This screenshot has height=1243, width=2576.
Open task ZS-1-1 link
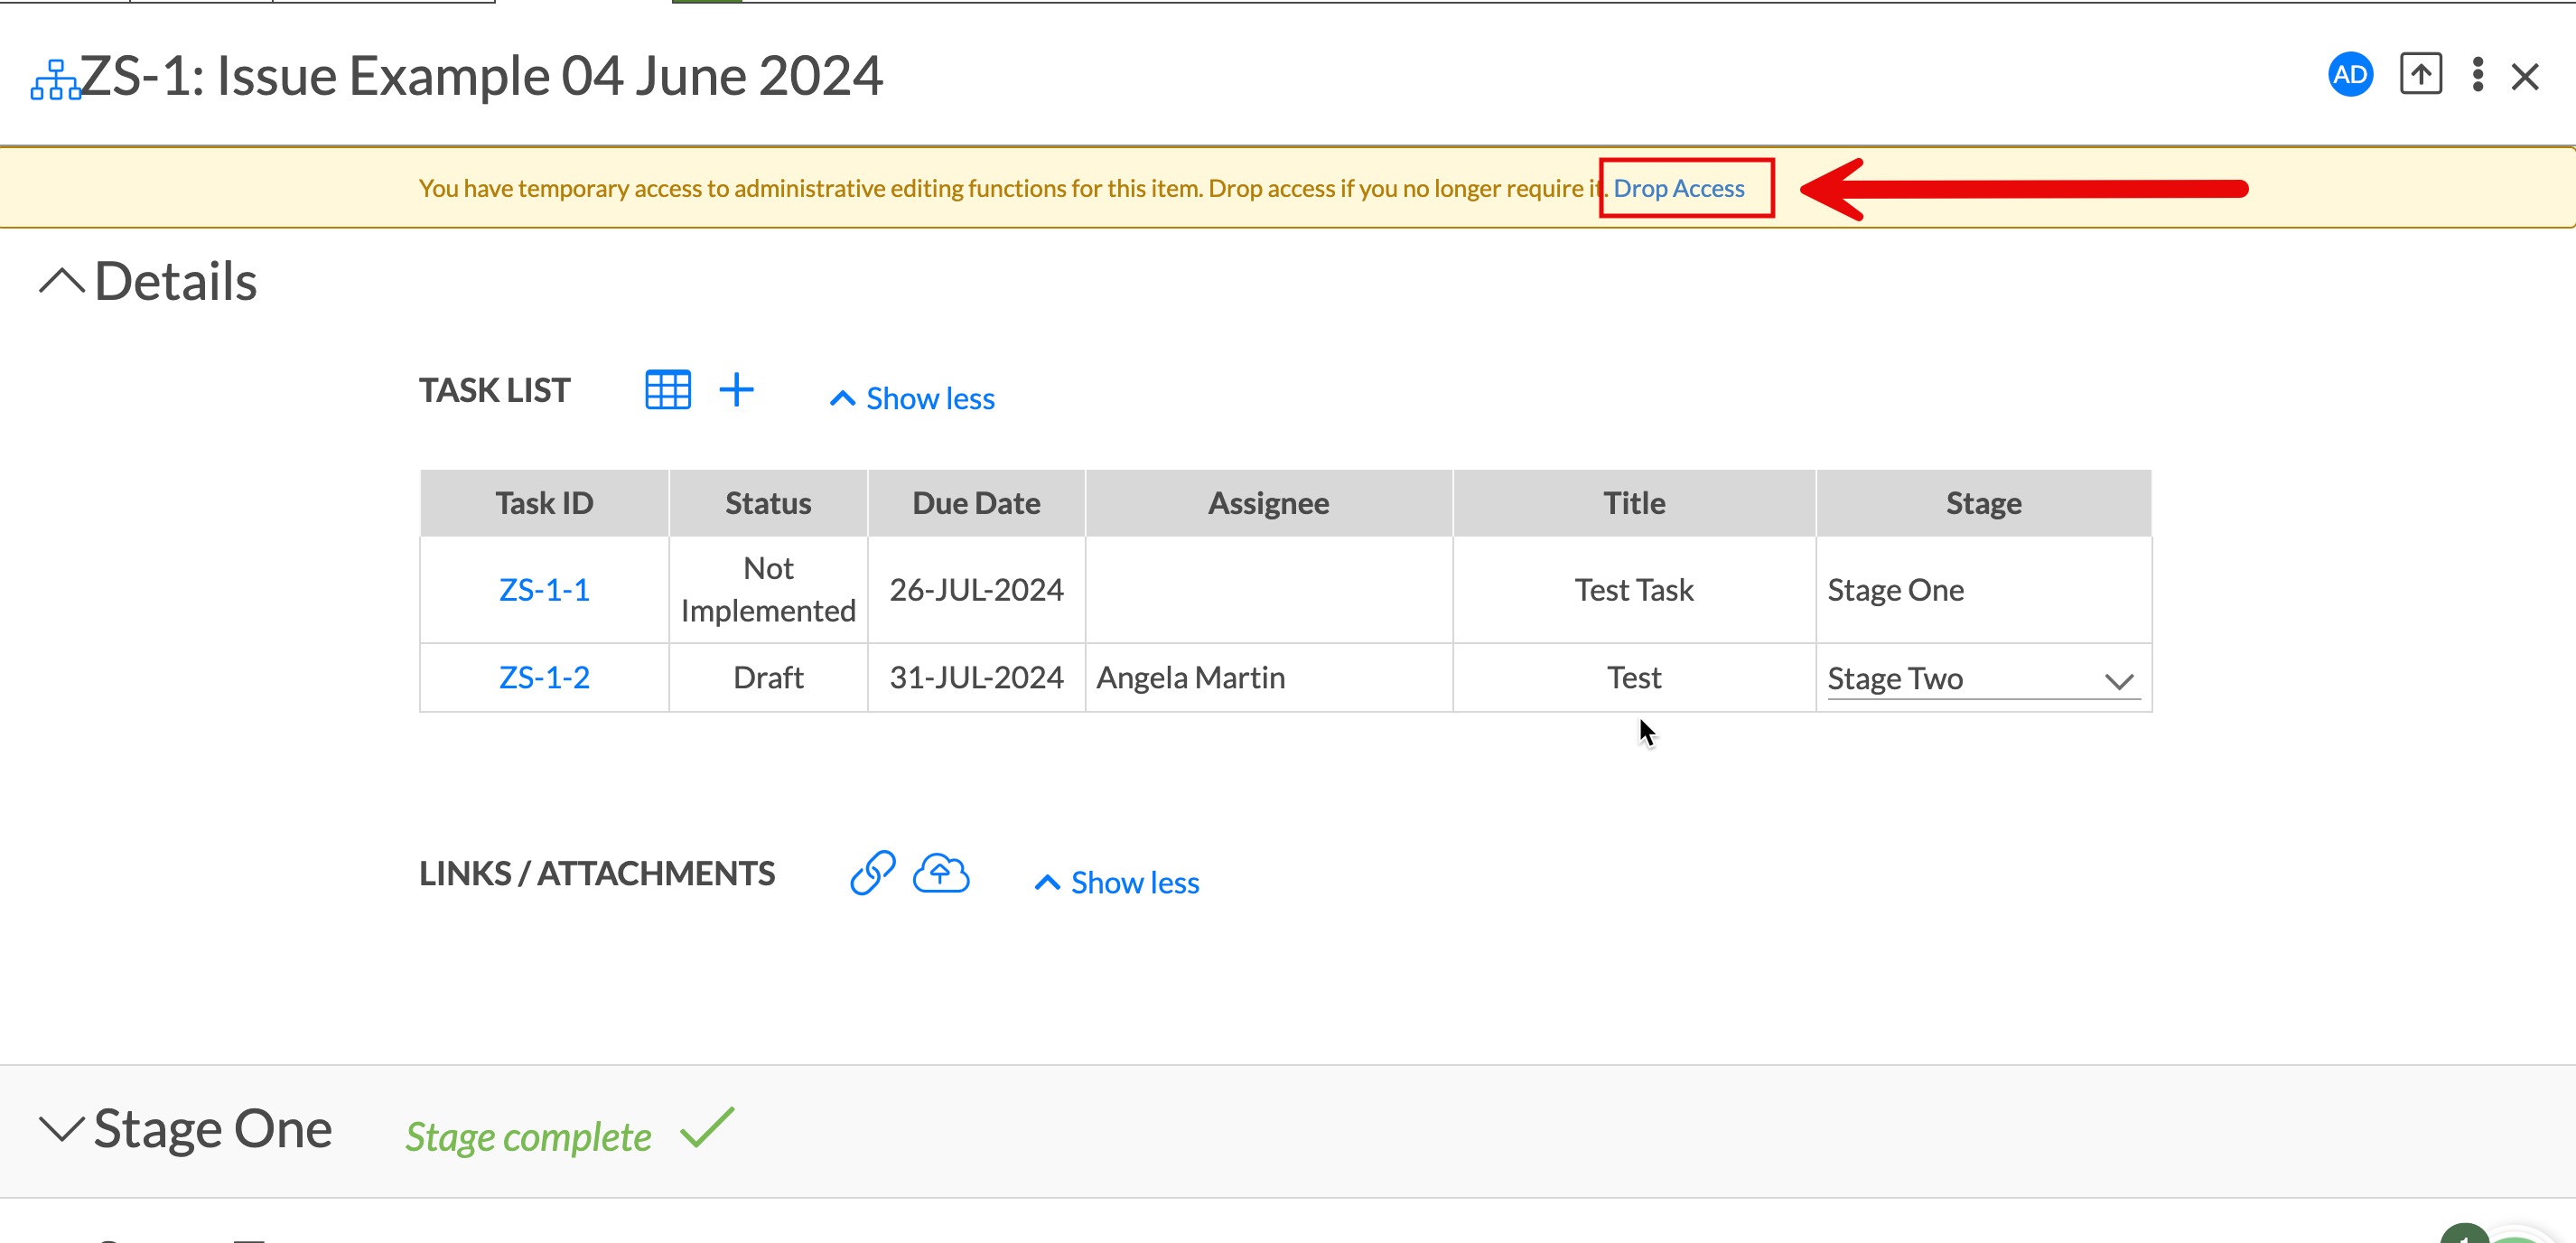tap(544, 590)
